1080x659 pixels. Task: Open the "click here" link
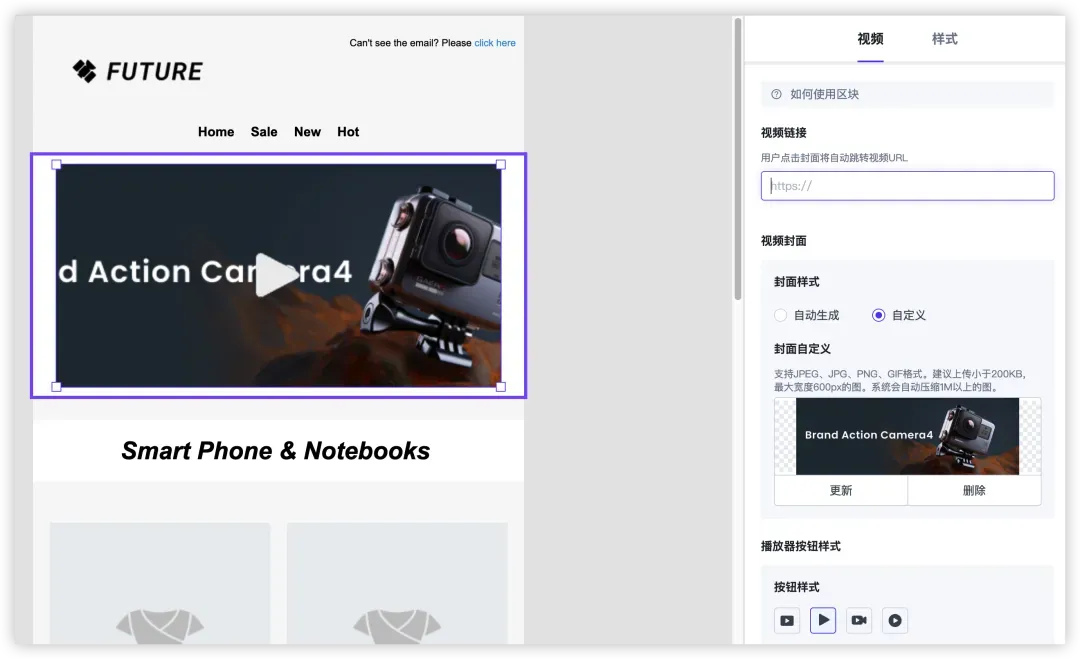[x=495, y=43]
